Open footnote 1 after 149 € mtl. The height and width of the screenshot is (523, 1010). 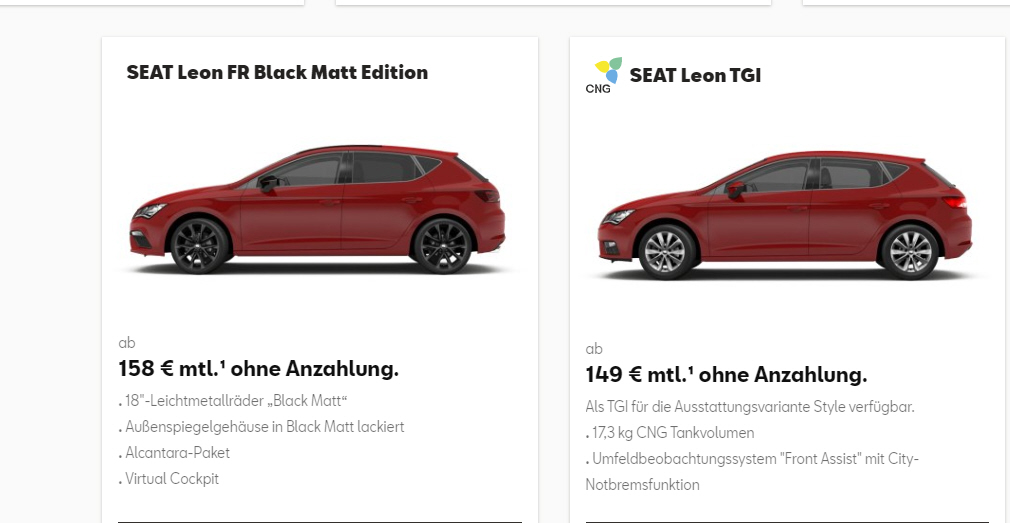[691, 370]
